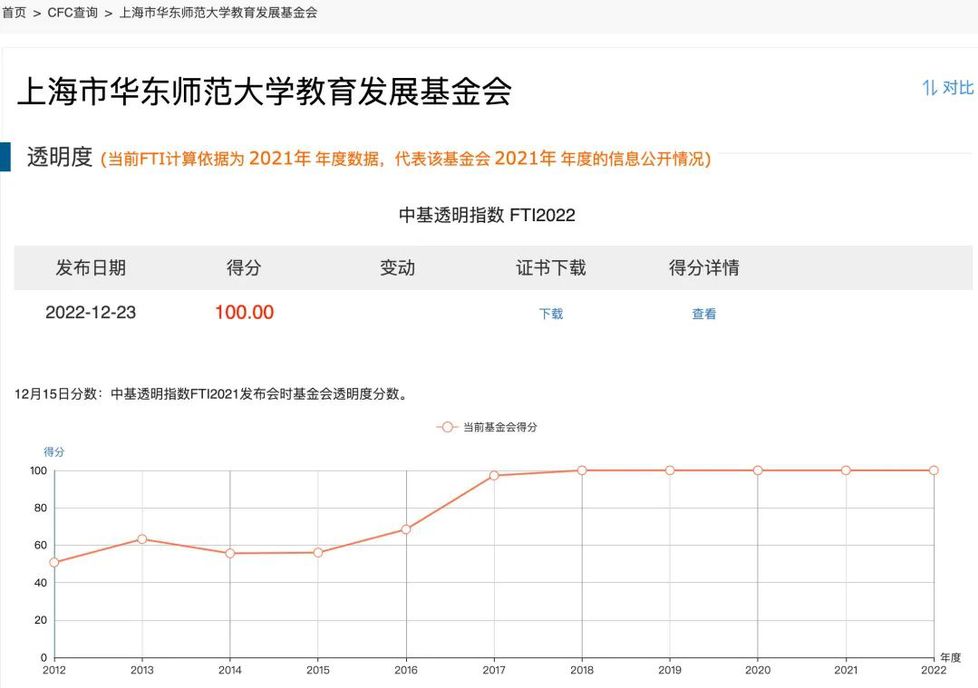Go to 首页 breadcrumb link
Viewport: 978px width, 688px height.
click(x=14, y=12)
